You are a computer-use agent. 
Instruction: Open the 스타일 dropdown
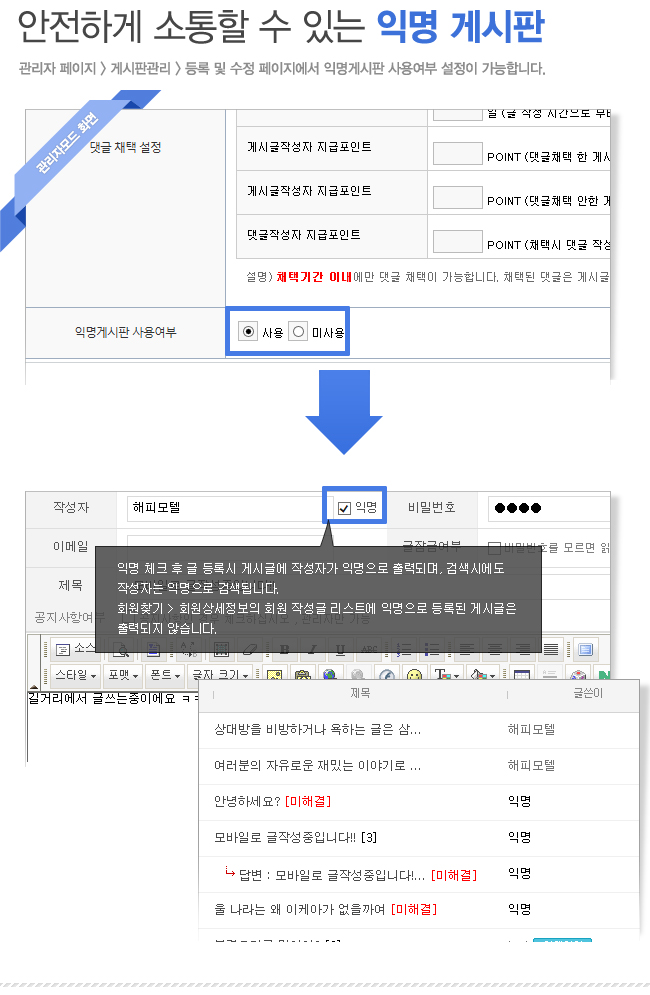(76, 675)
